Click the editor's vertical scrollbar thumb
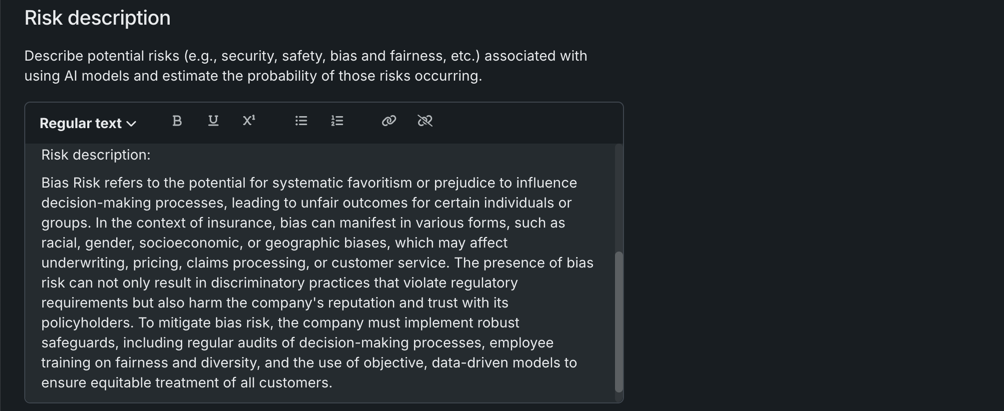The width and height of the screenshot is (1004, 411). pos(618,320)
